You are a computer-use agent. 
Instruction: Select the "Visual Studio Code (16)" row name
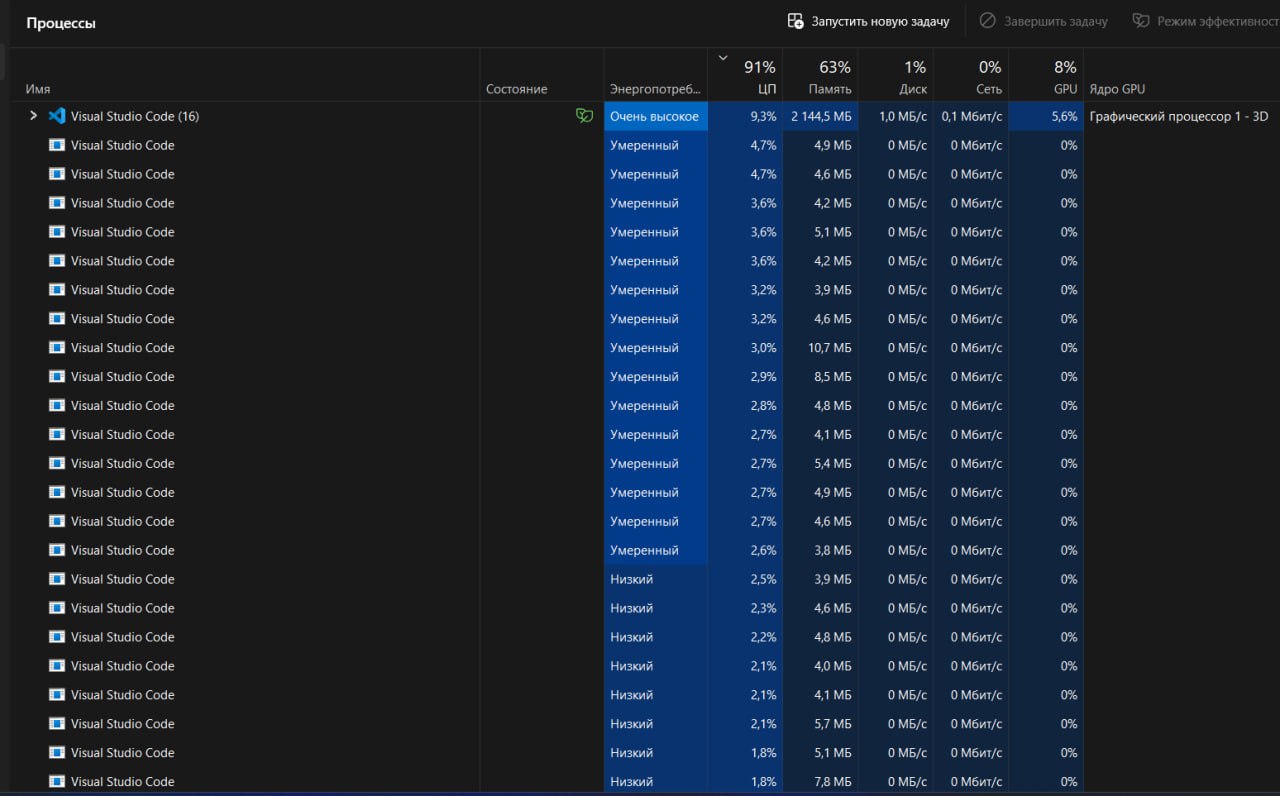(135, 116)
